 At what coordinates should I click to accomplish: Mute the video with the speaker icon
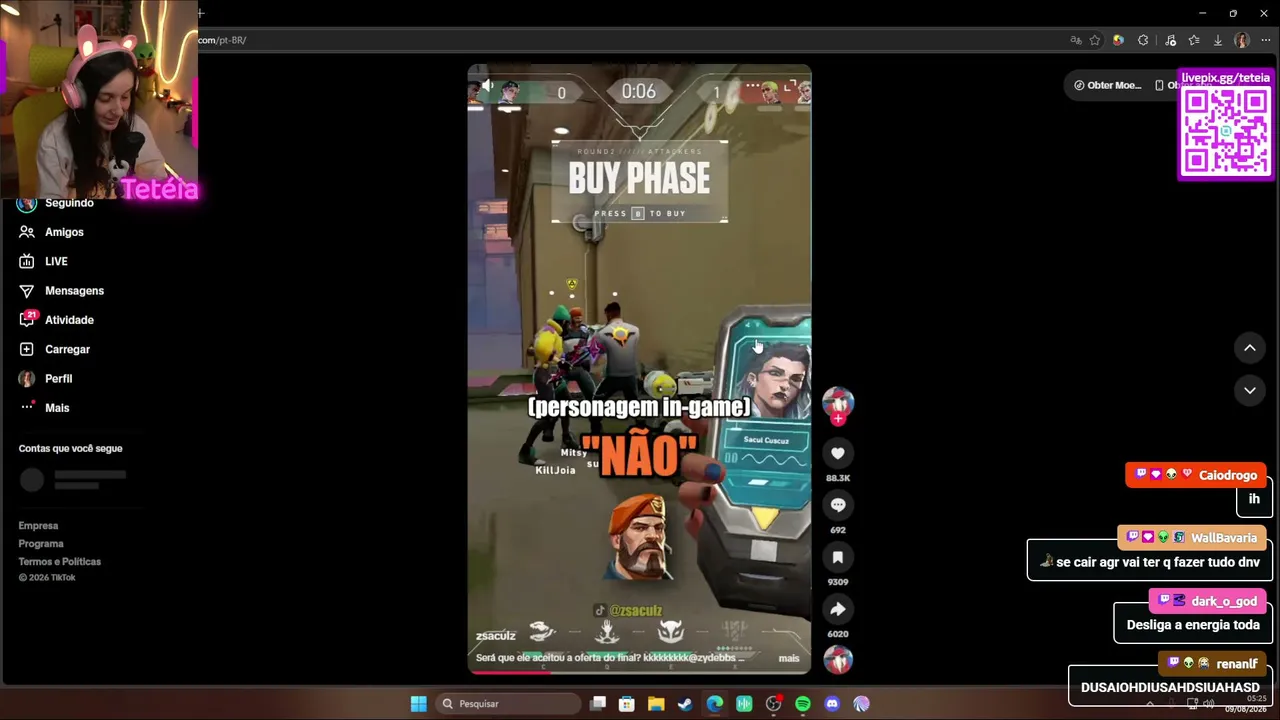pyautogui.click(x=487, y=87)
